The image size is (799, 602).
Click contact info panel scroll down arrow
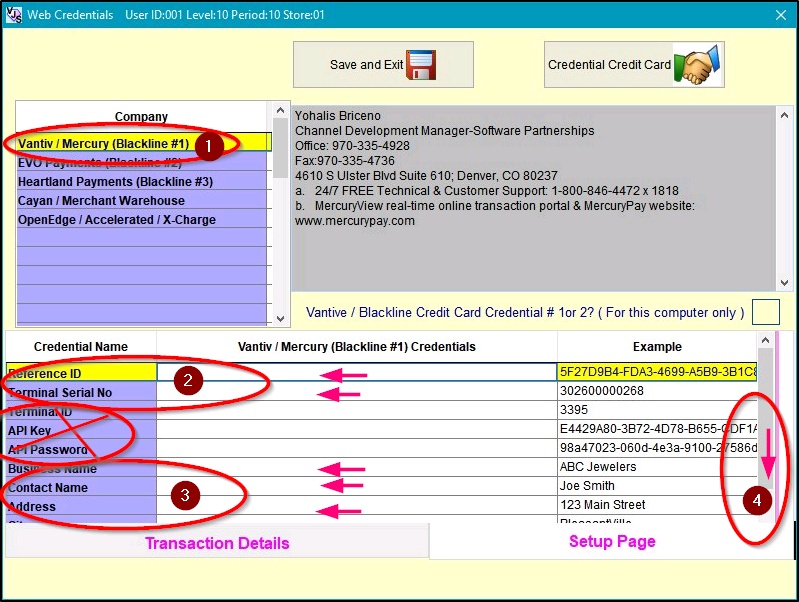point(784,282)
